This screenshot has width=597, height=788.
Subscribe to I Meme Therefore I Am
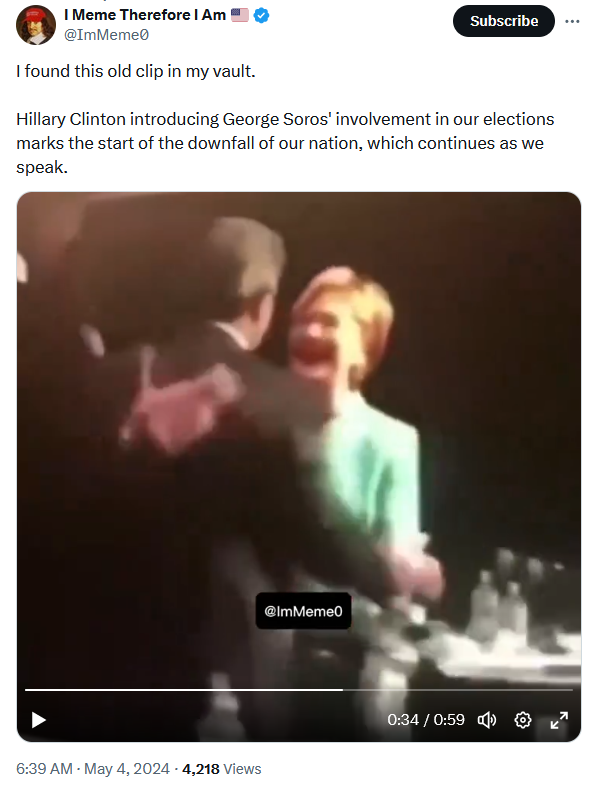504,21
